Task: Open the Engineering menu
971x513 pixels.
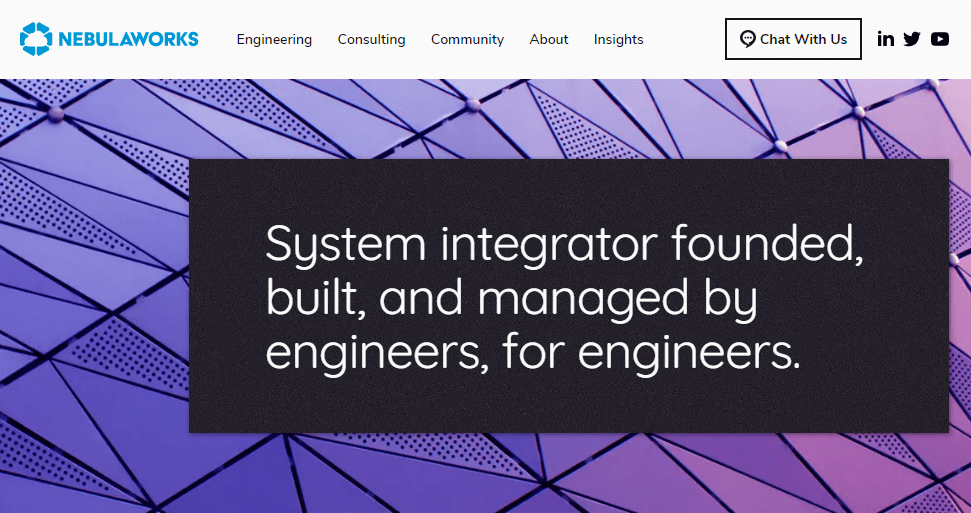Action: [274, 40]
